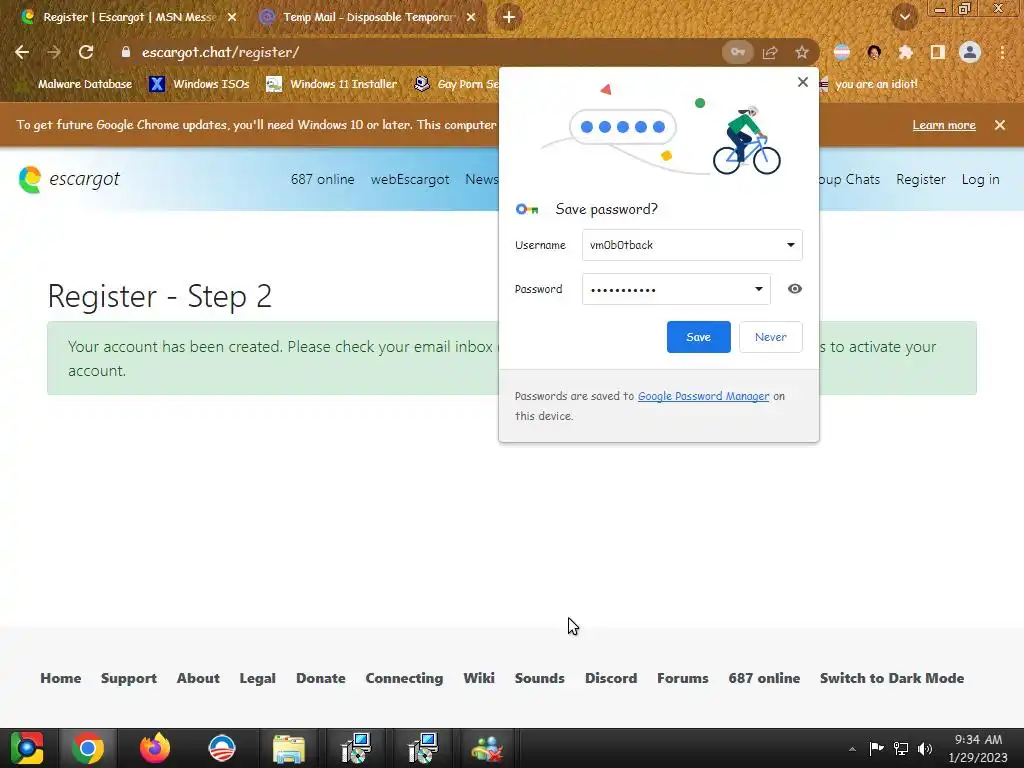Image resolution: width=1024 pixels, height=768 pixels.
Task: Open file explorer folder on taskbar
Action: click(289, 748)
